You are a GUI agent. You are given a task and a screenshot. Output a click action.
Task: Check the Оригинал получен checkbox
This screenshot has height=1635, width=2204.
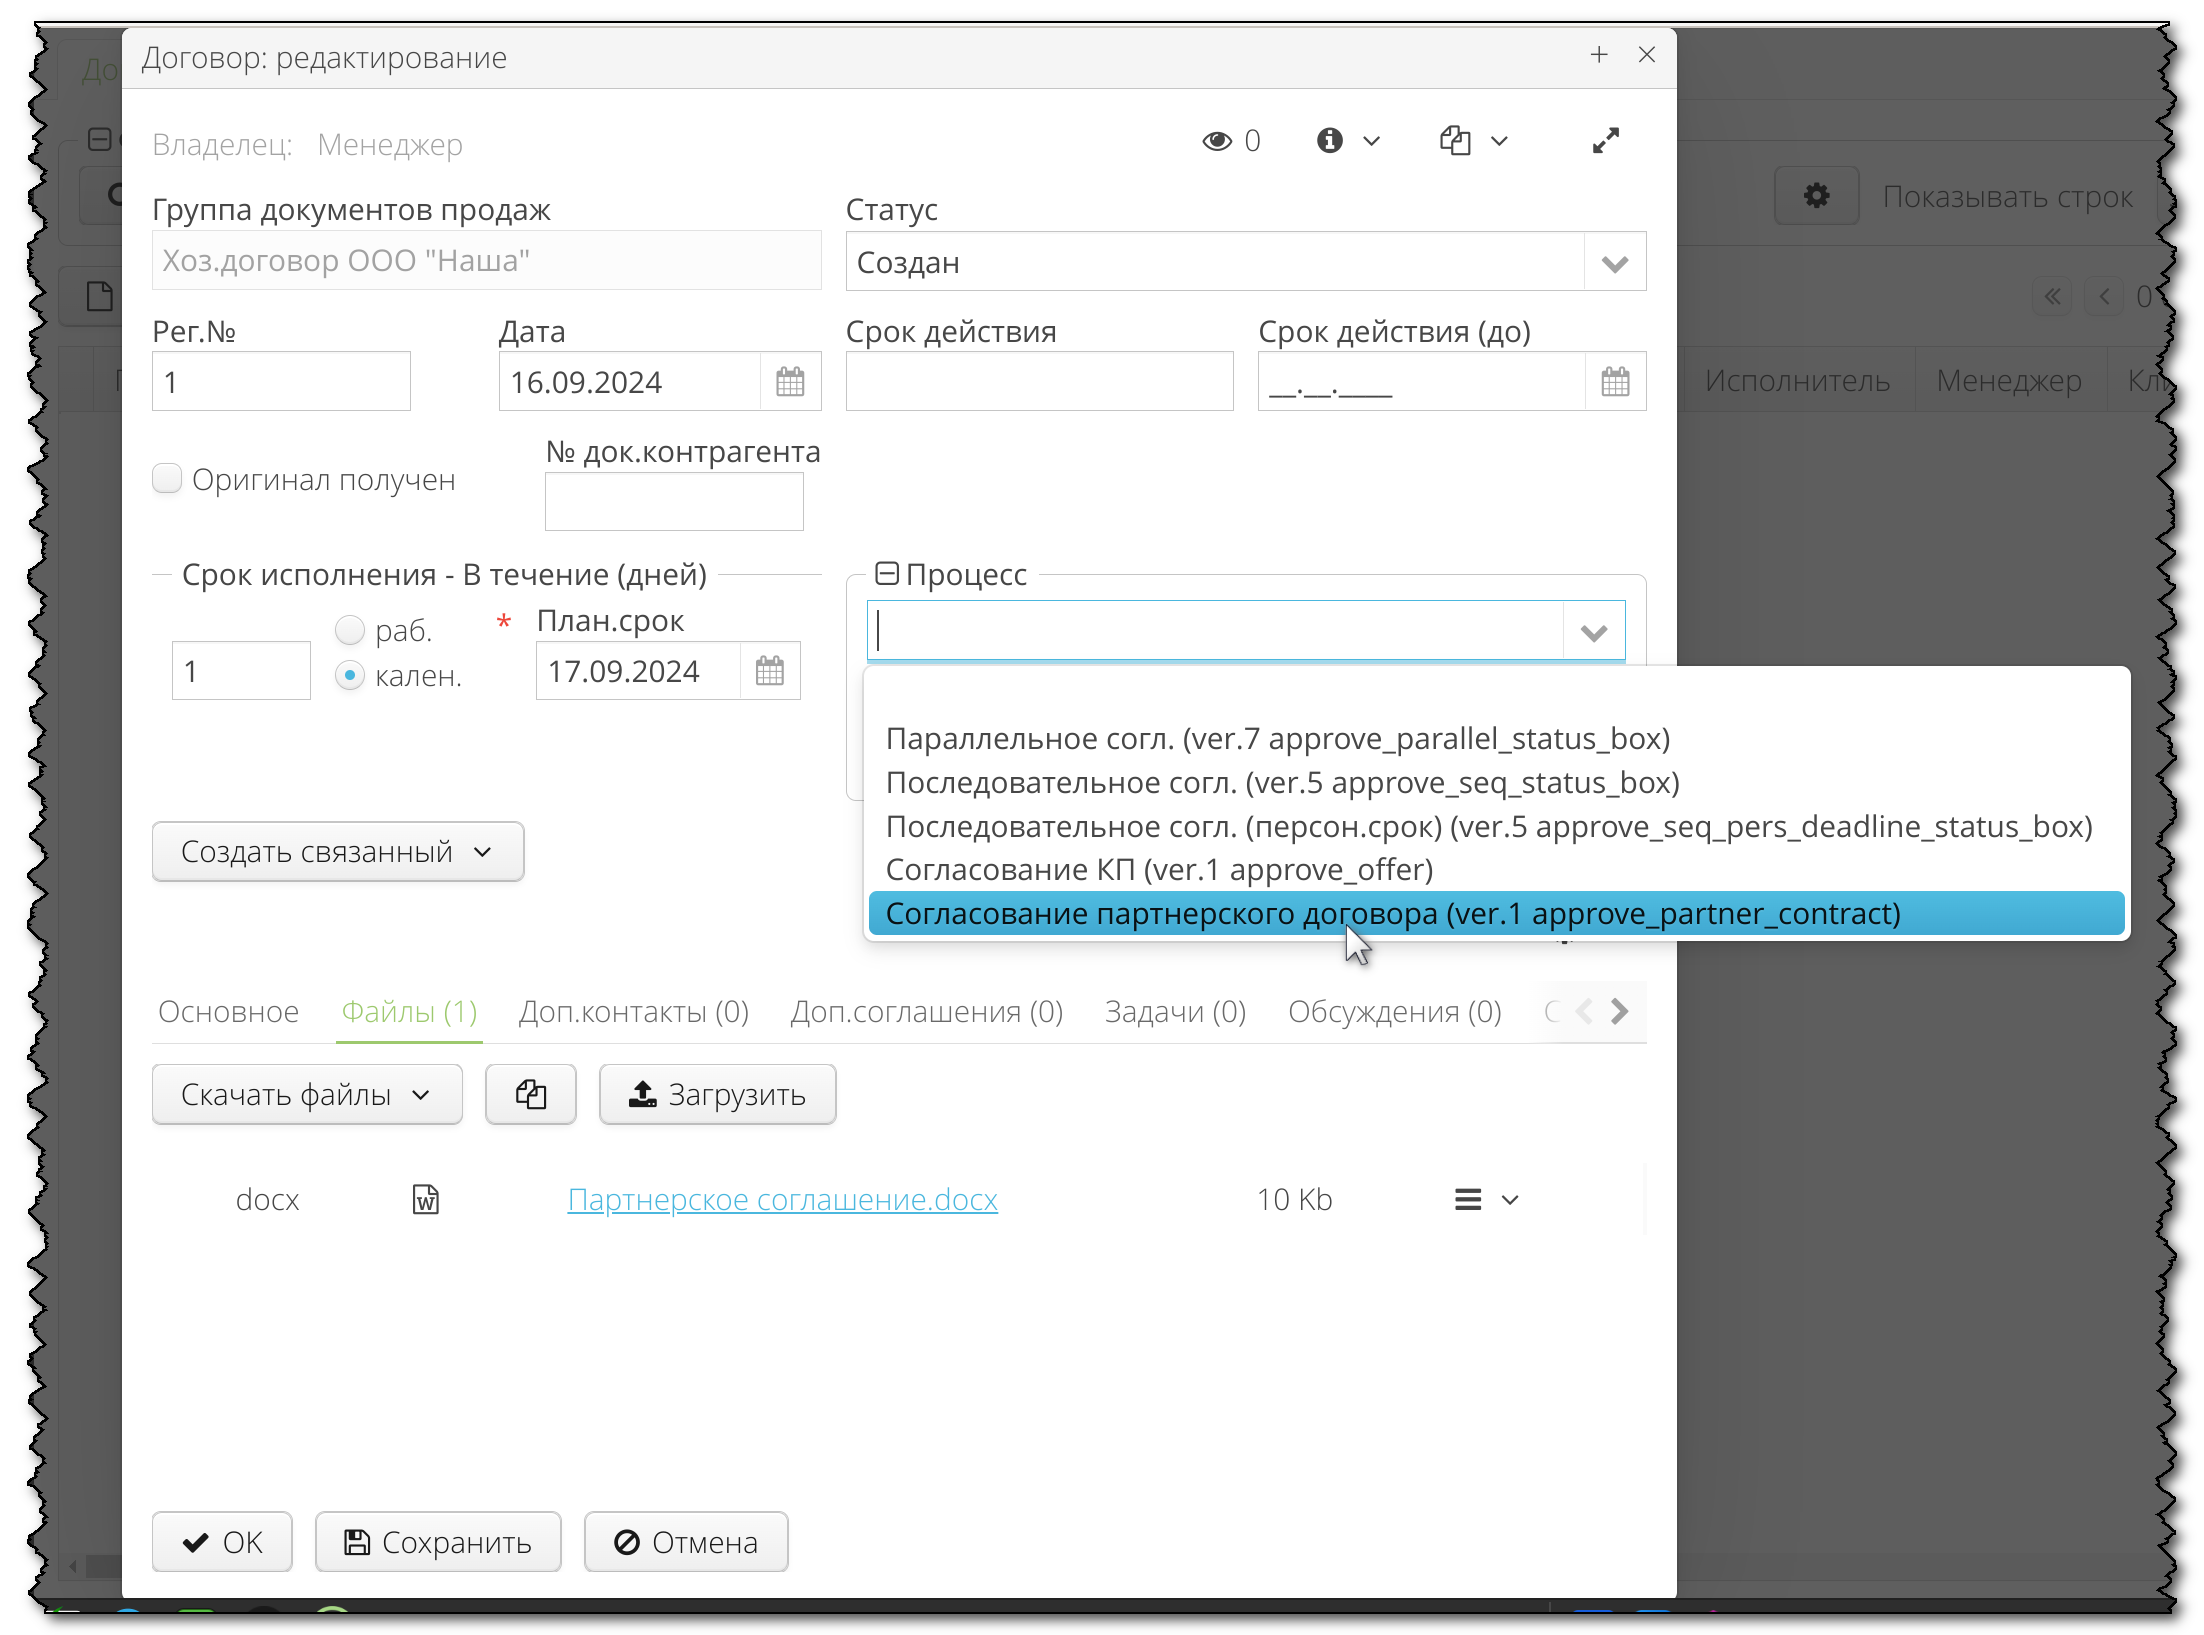point(167,479)
